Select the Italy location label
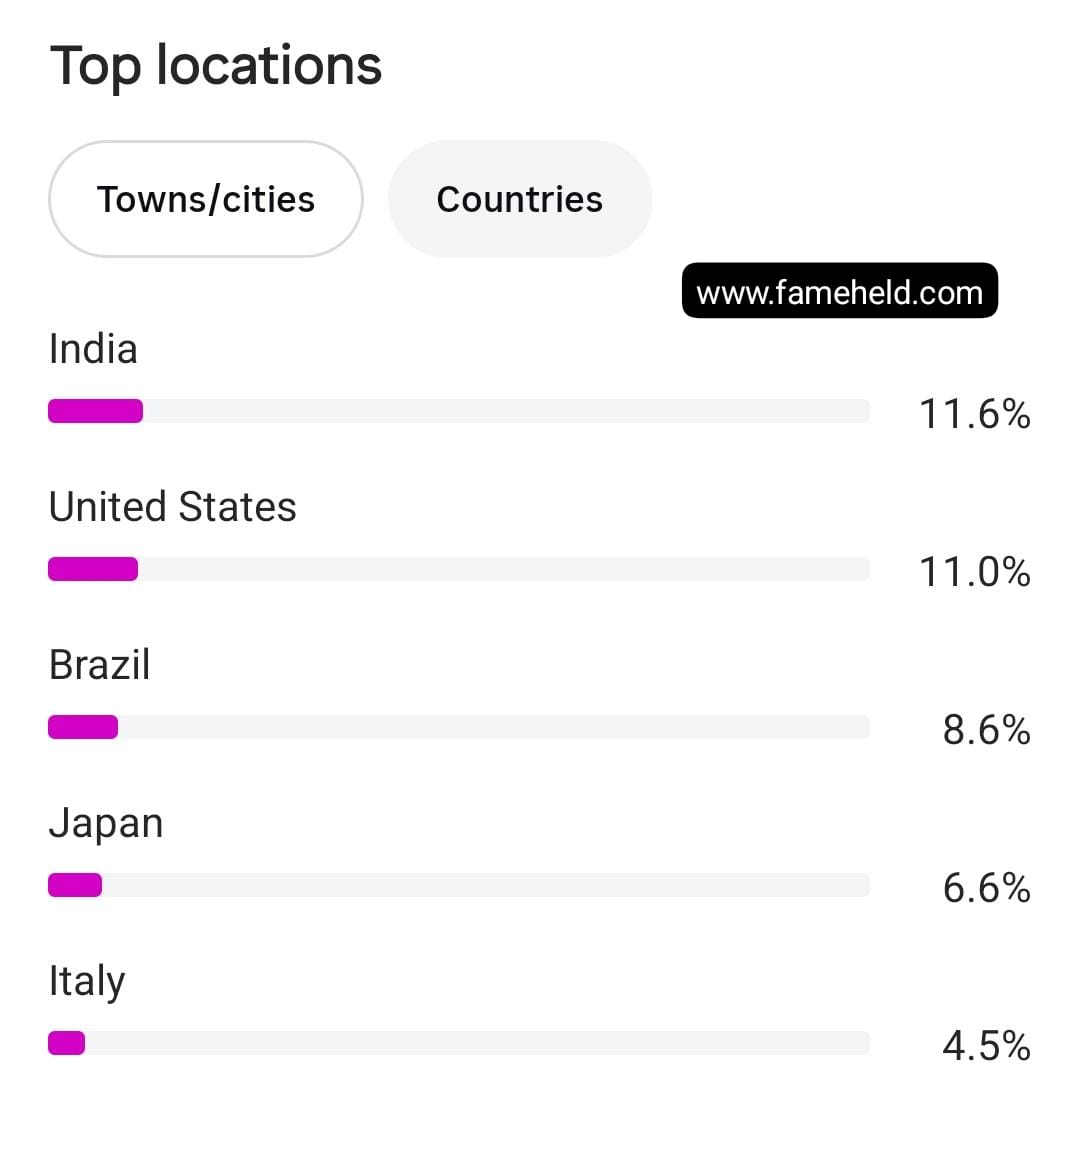Screen dimensions: 1080x1153 (87, 982)
